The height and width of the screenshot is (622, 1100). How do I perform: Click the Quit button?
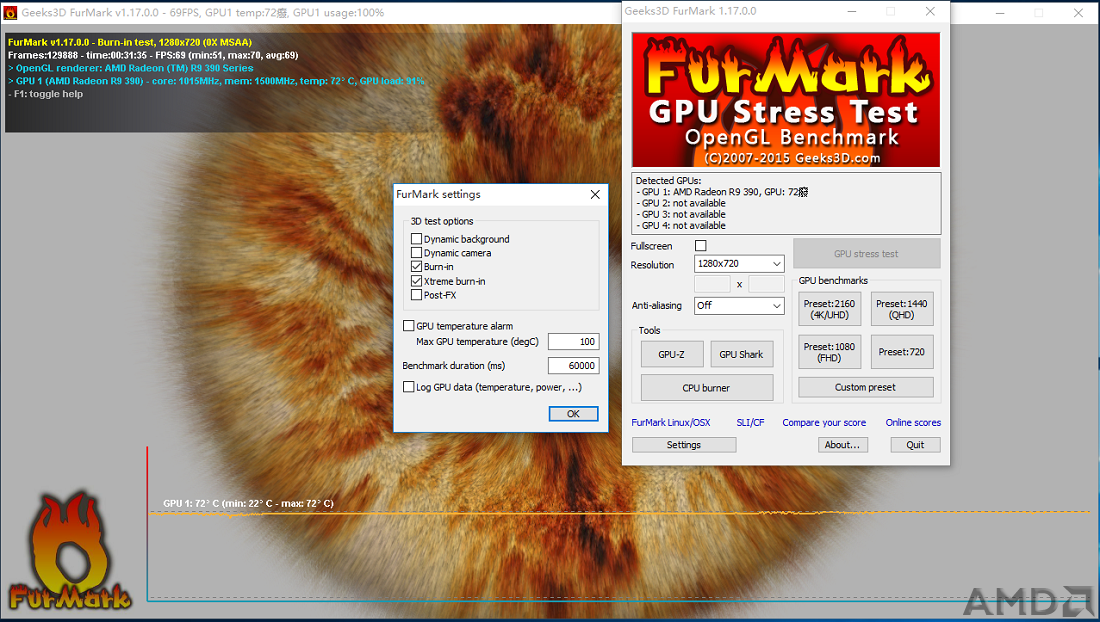pyautogui.click(x=915, y=445)
